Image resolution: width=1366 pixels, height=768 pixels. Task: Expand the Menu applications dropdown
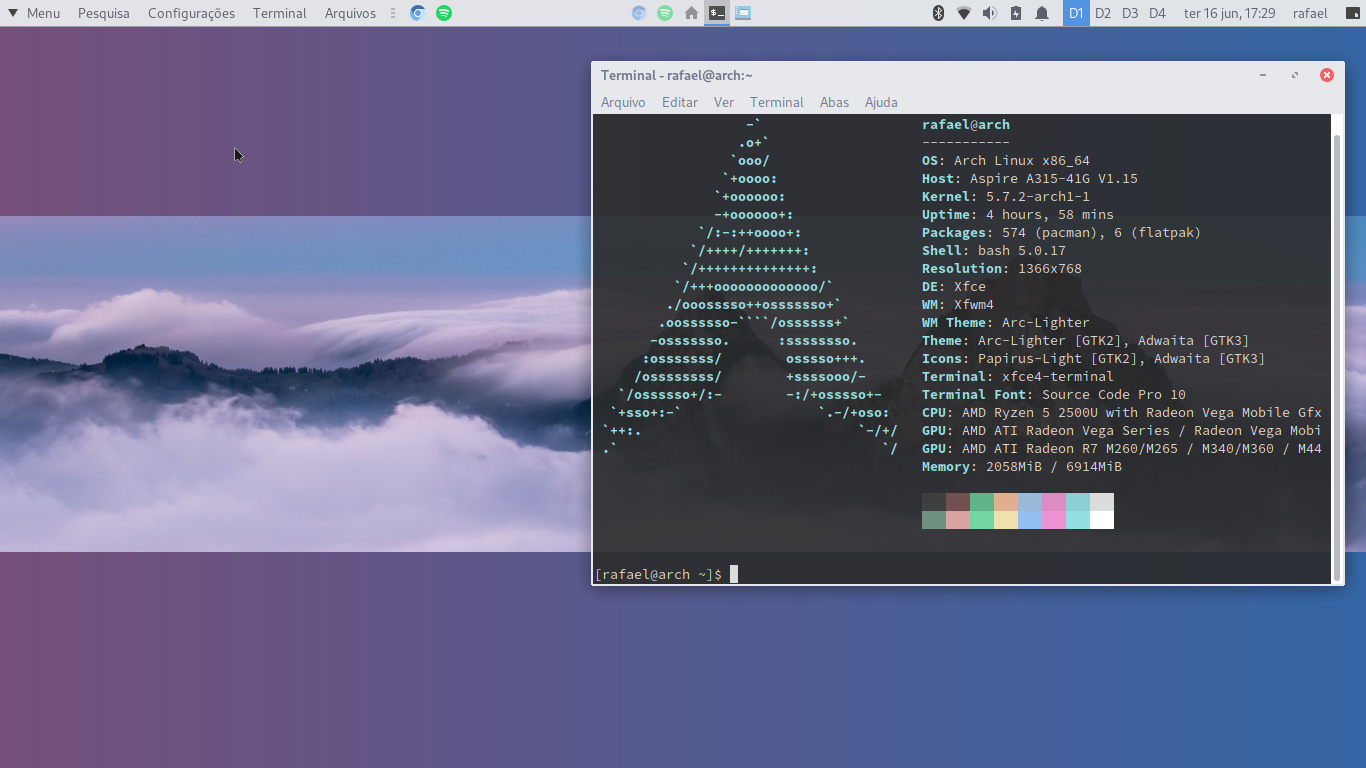pos(34,13)
